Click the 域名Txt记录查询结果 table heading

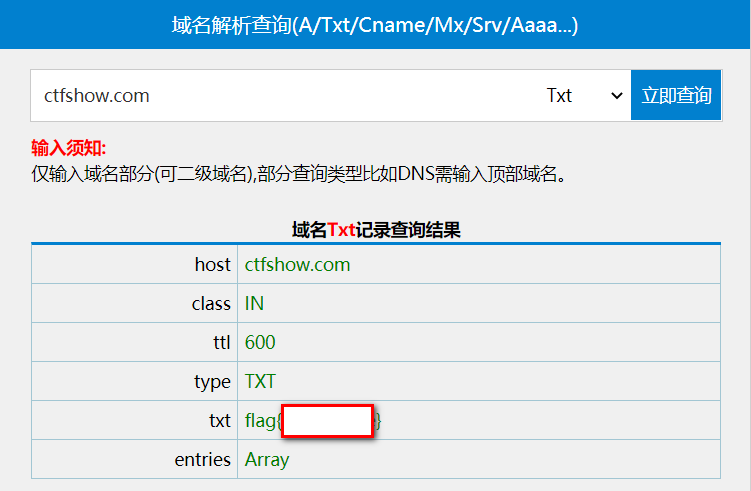[376, 230]
